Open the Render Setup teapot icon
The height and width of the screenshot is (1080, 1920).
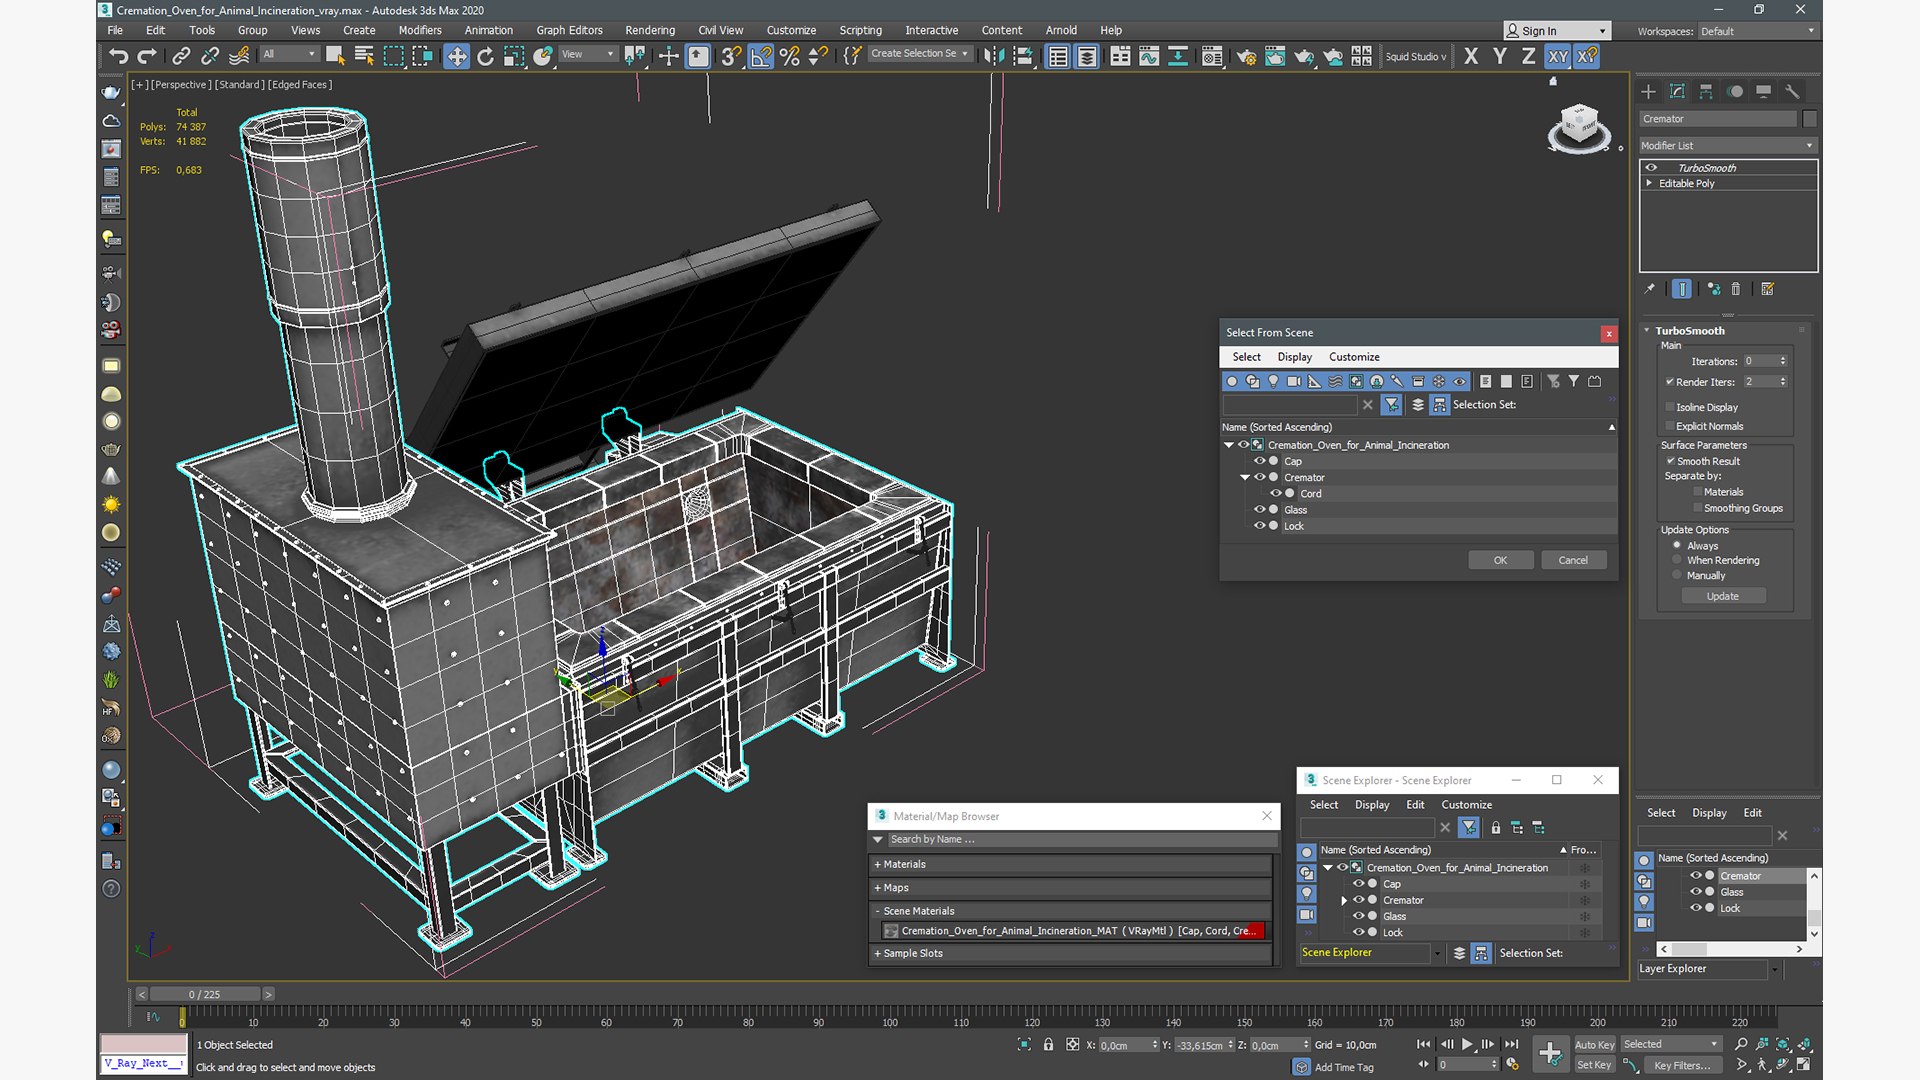(1246, 56)
